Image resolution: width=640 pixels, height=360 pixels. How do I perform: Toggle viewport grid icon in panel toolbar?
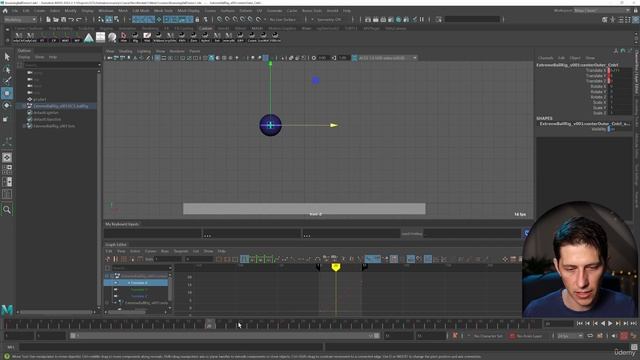click(157, 58)
